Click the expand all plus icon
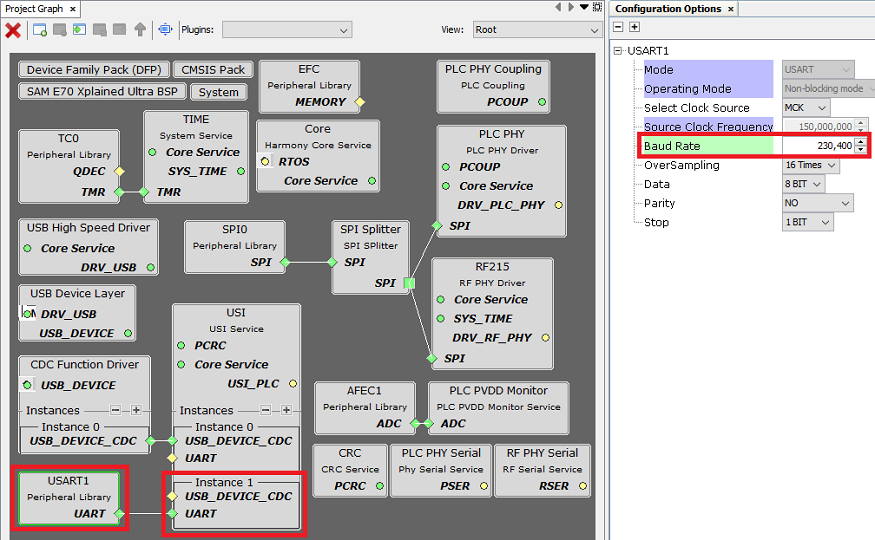Viewport: 875px width, 540px height. click(x=634, y=27)
